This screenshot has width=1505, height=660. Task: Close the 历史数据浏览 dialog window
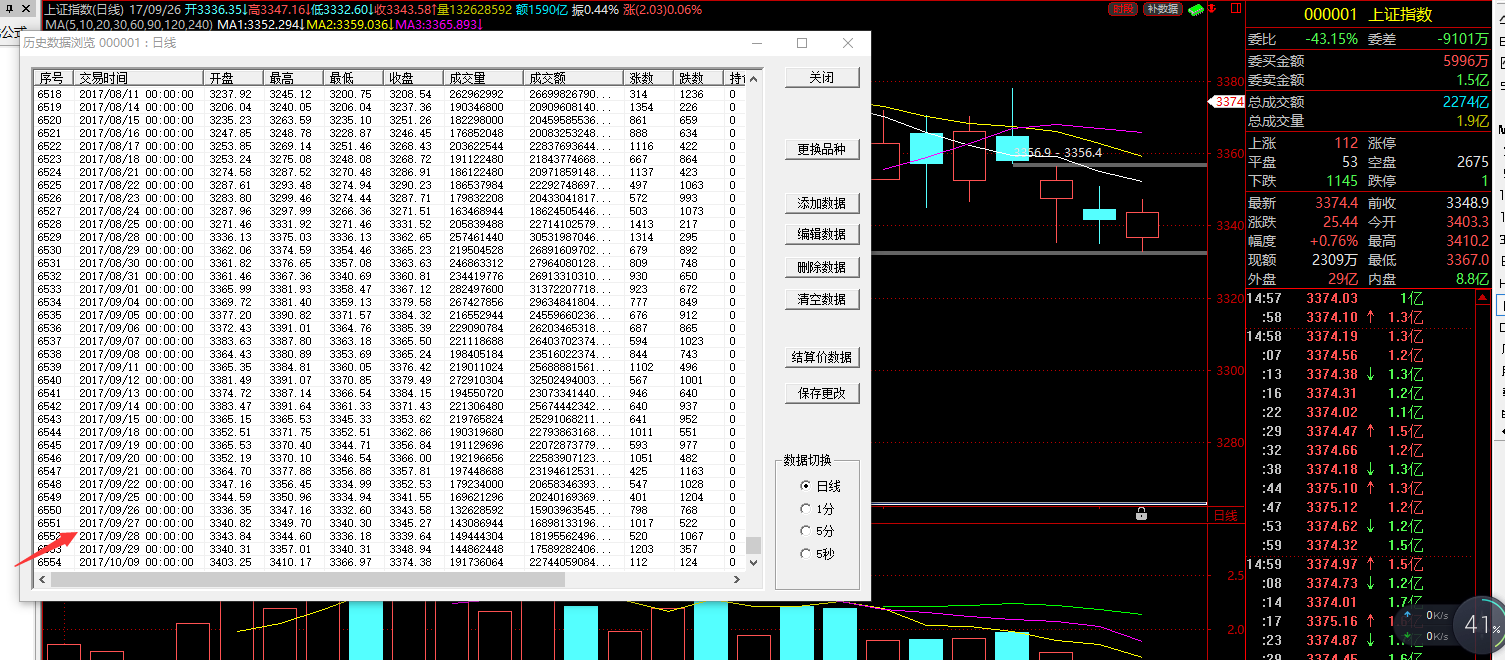848,43
